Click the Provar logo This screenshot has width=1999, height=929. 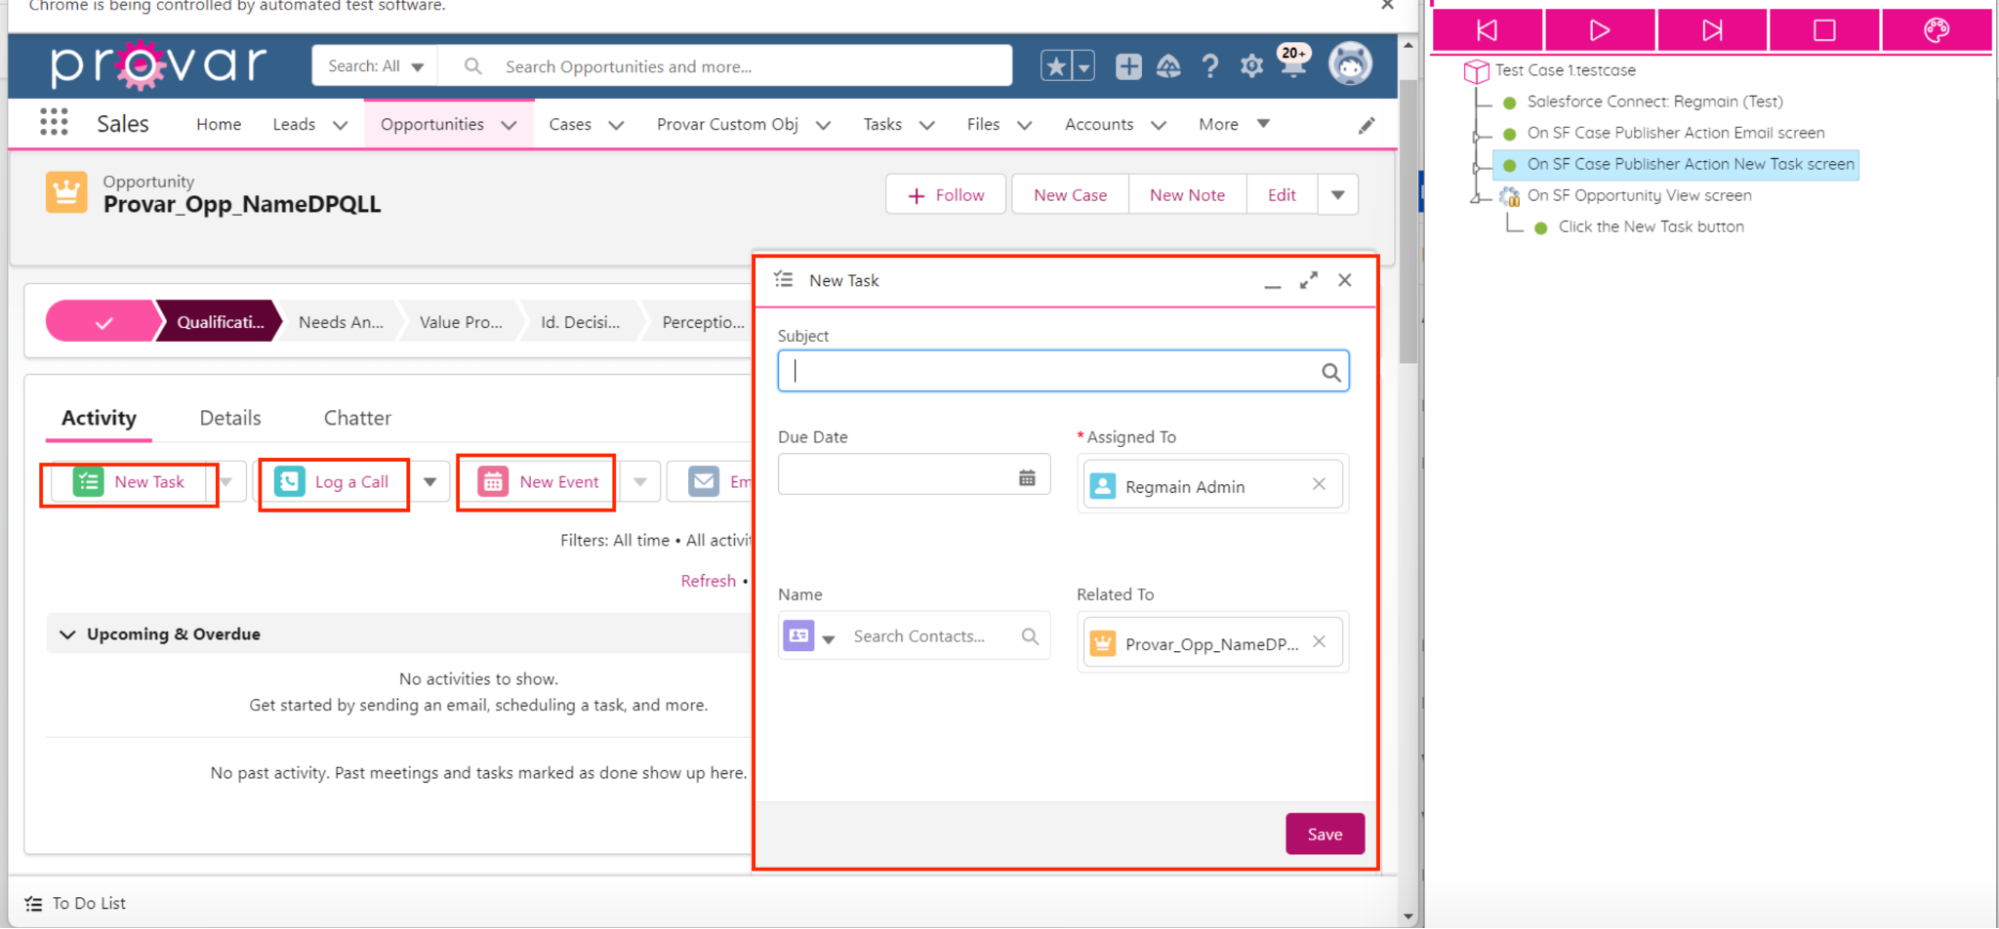[x=158, y=65]
